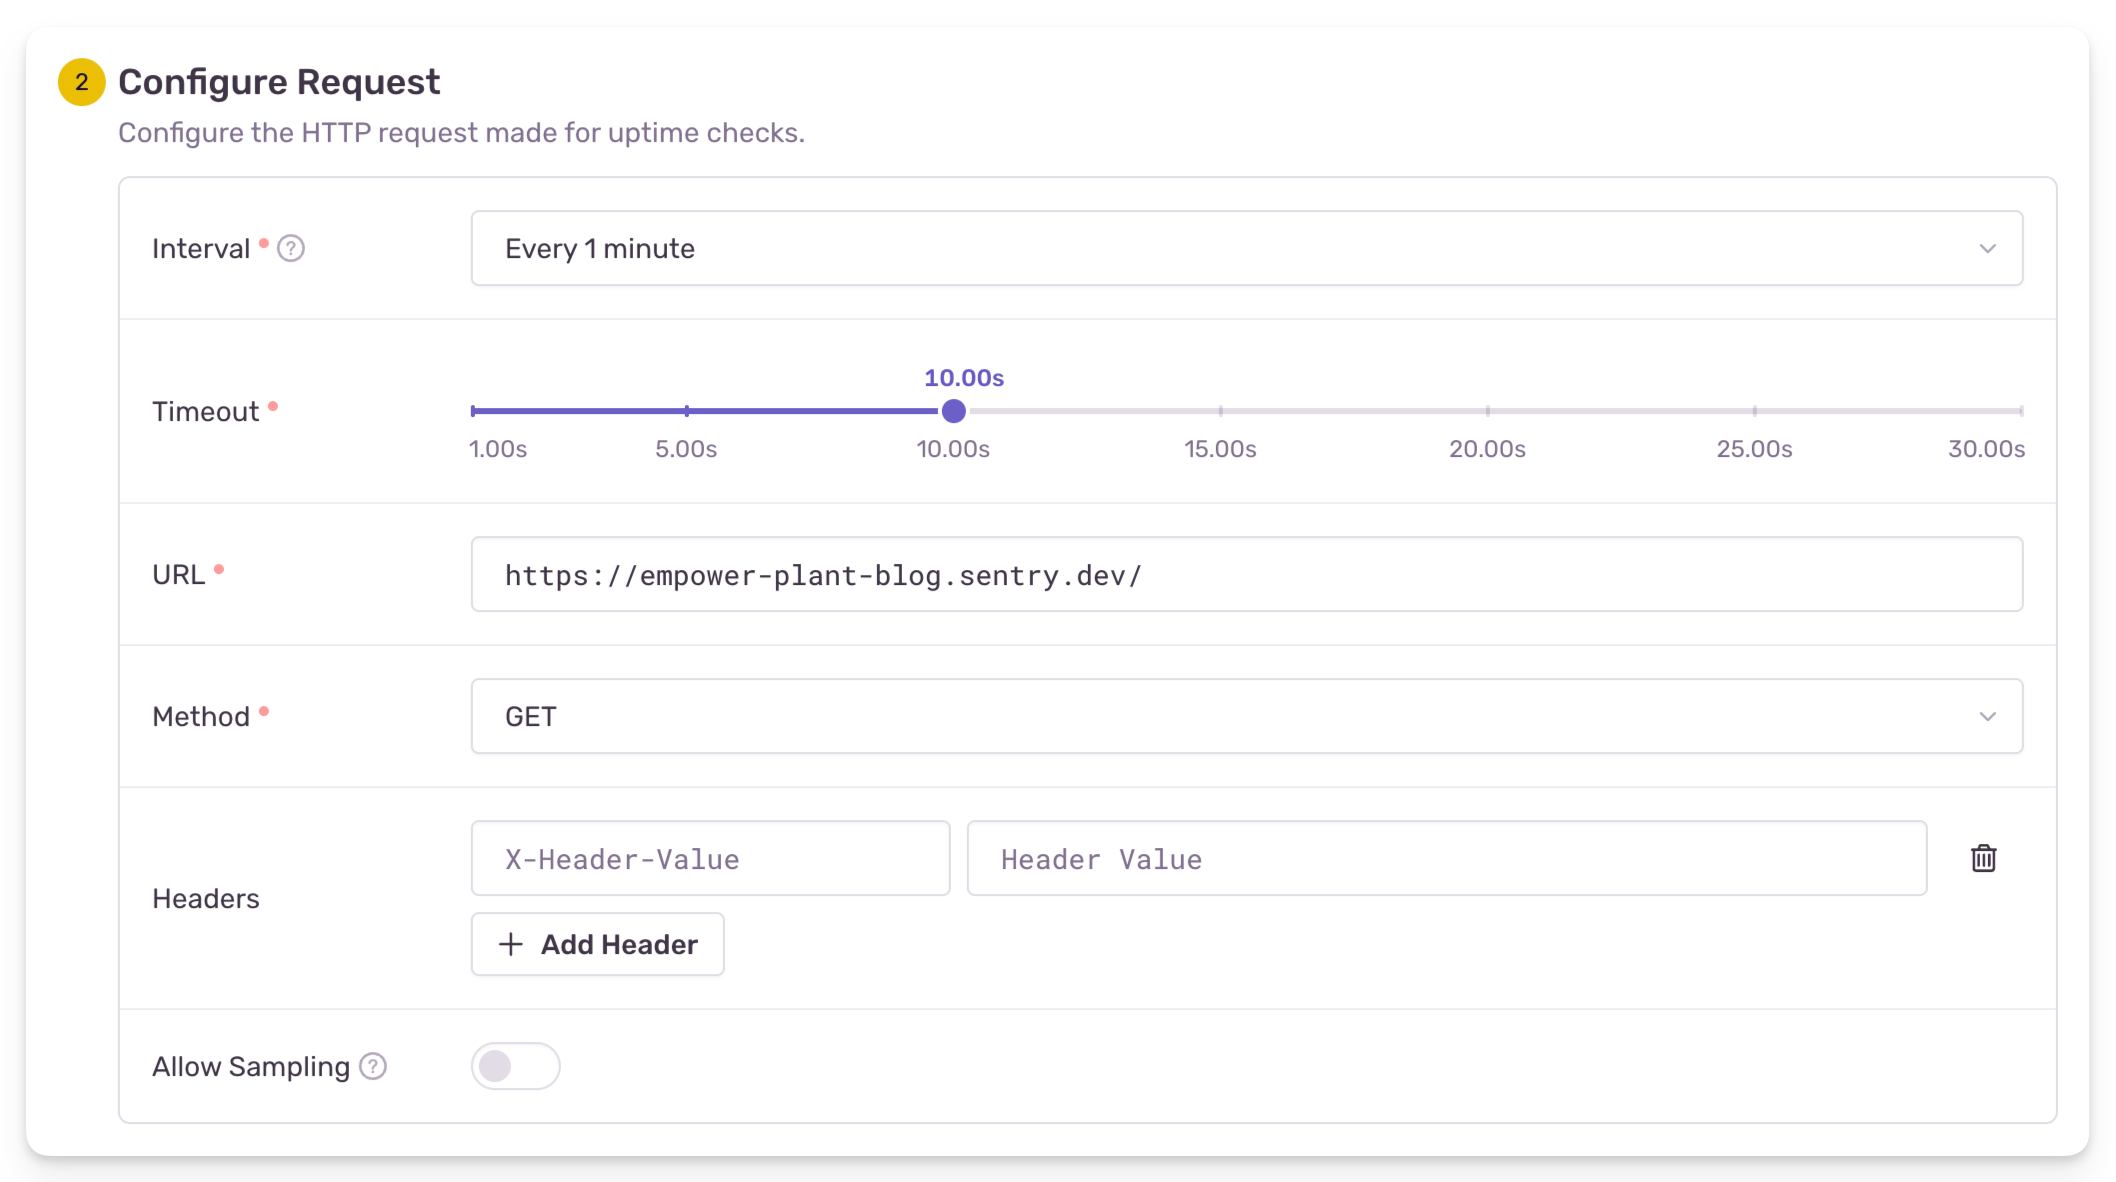Click the plus icon in Add Header
The height and width of the screenshot is (1182, 2116).
point(511,944)
